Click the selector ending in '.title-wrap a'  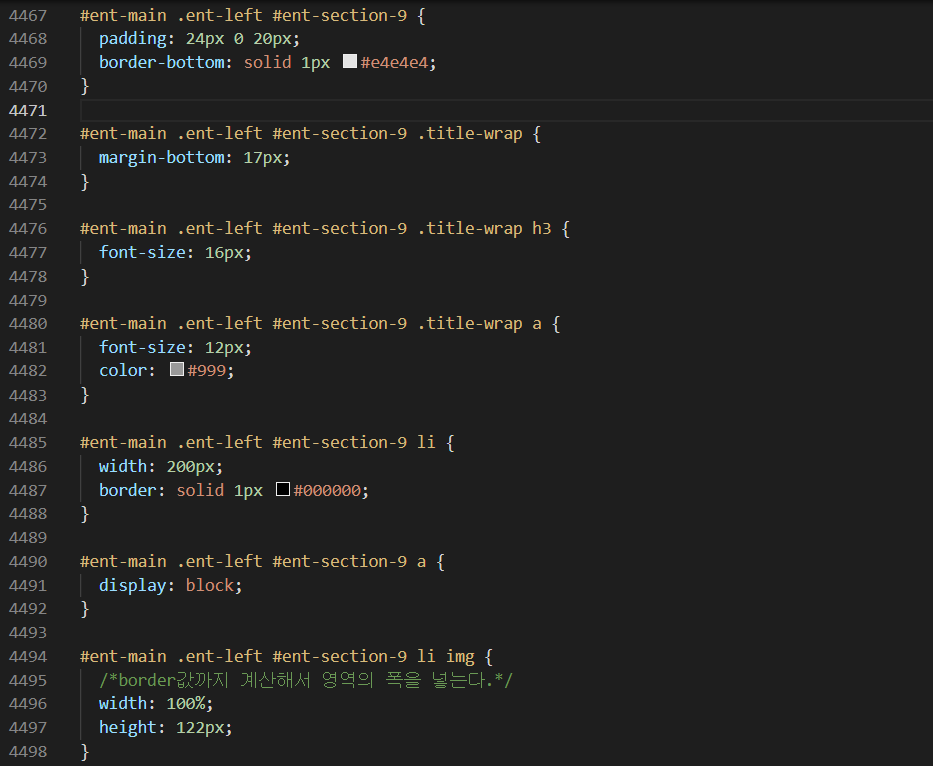[x=311, y=324]
